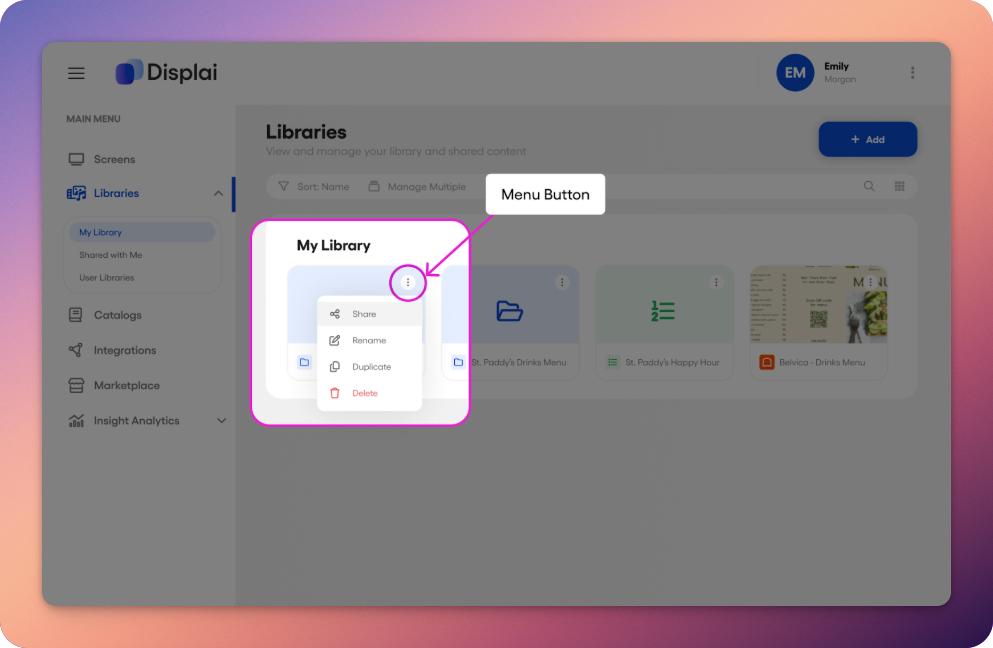
Task: Click the Displai logo
Action: [x=166, y=72]
